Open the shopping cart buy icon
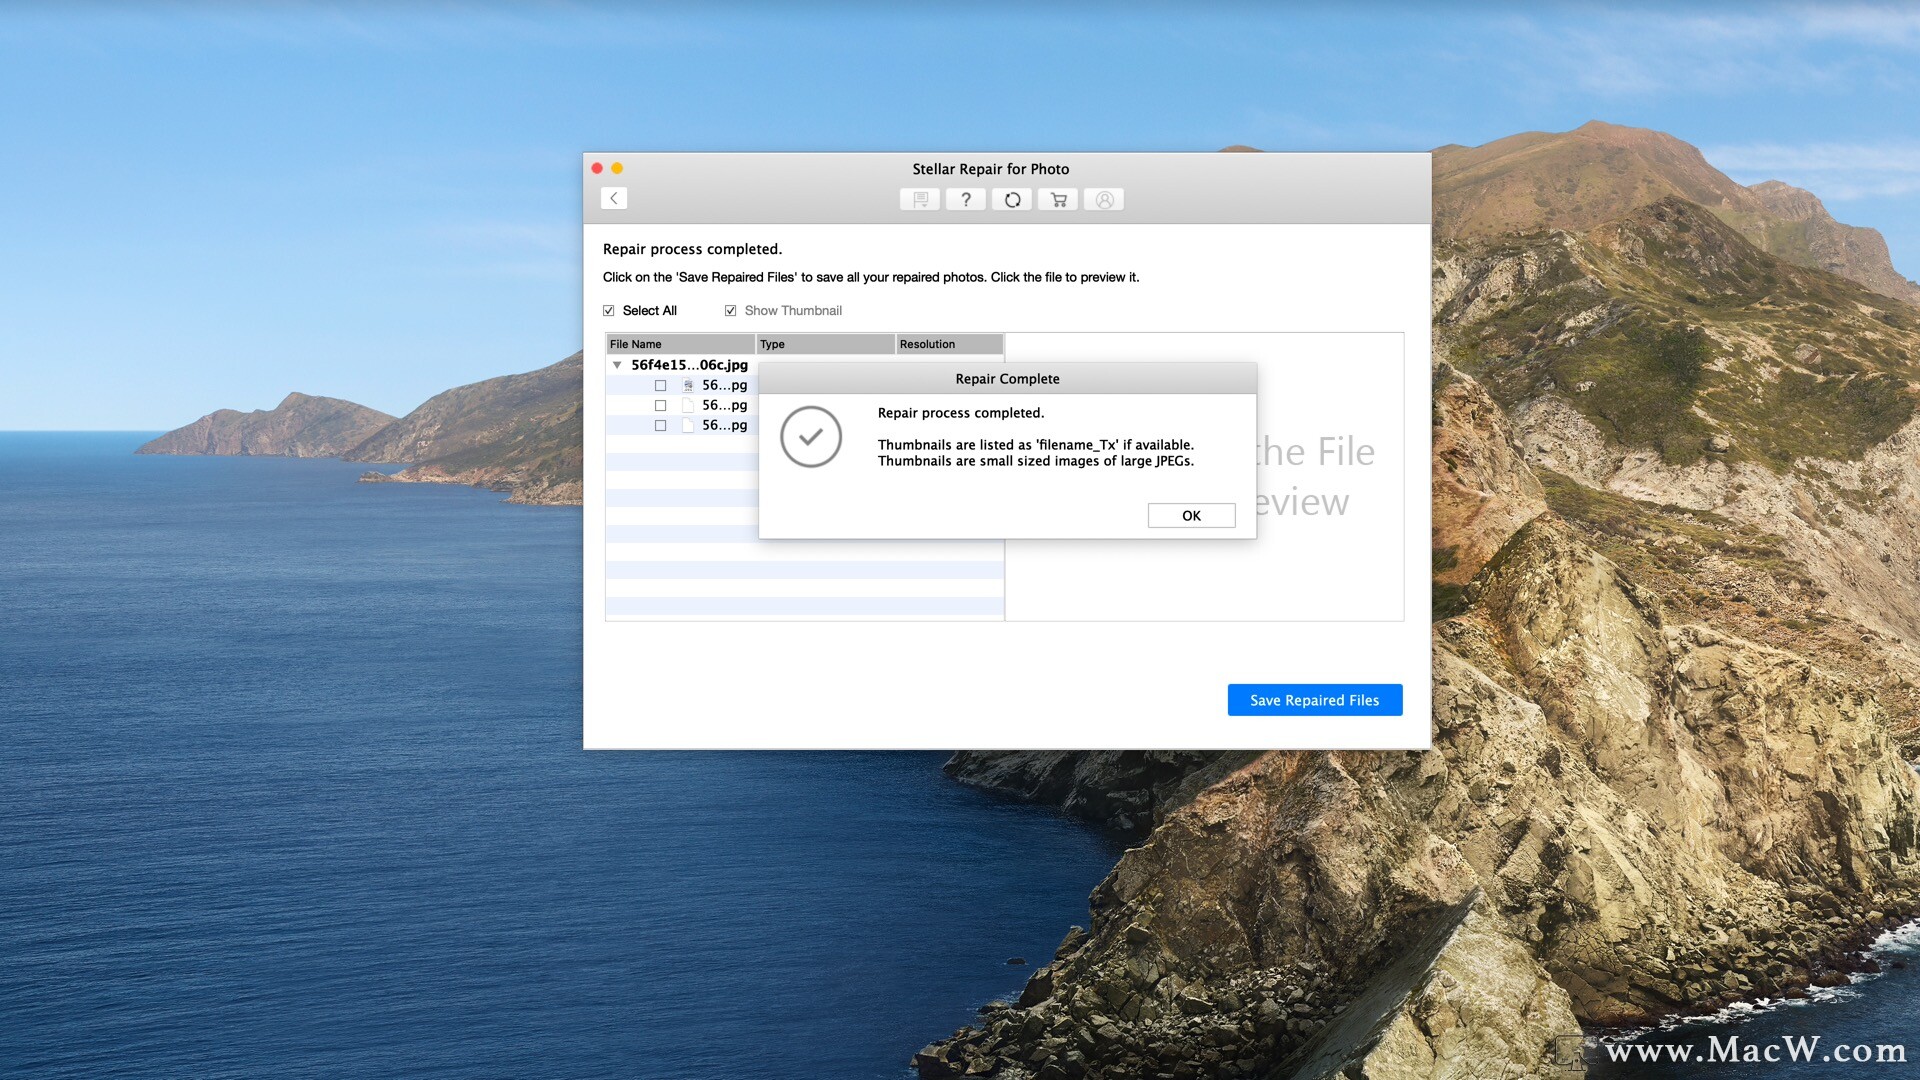Viewport: 1920px width, 1080px height. pyautogui.click(x=1058, y=200)
